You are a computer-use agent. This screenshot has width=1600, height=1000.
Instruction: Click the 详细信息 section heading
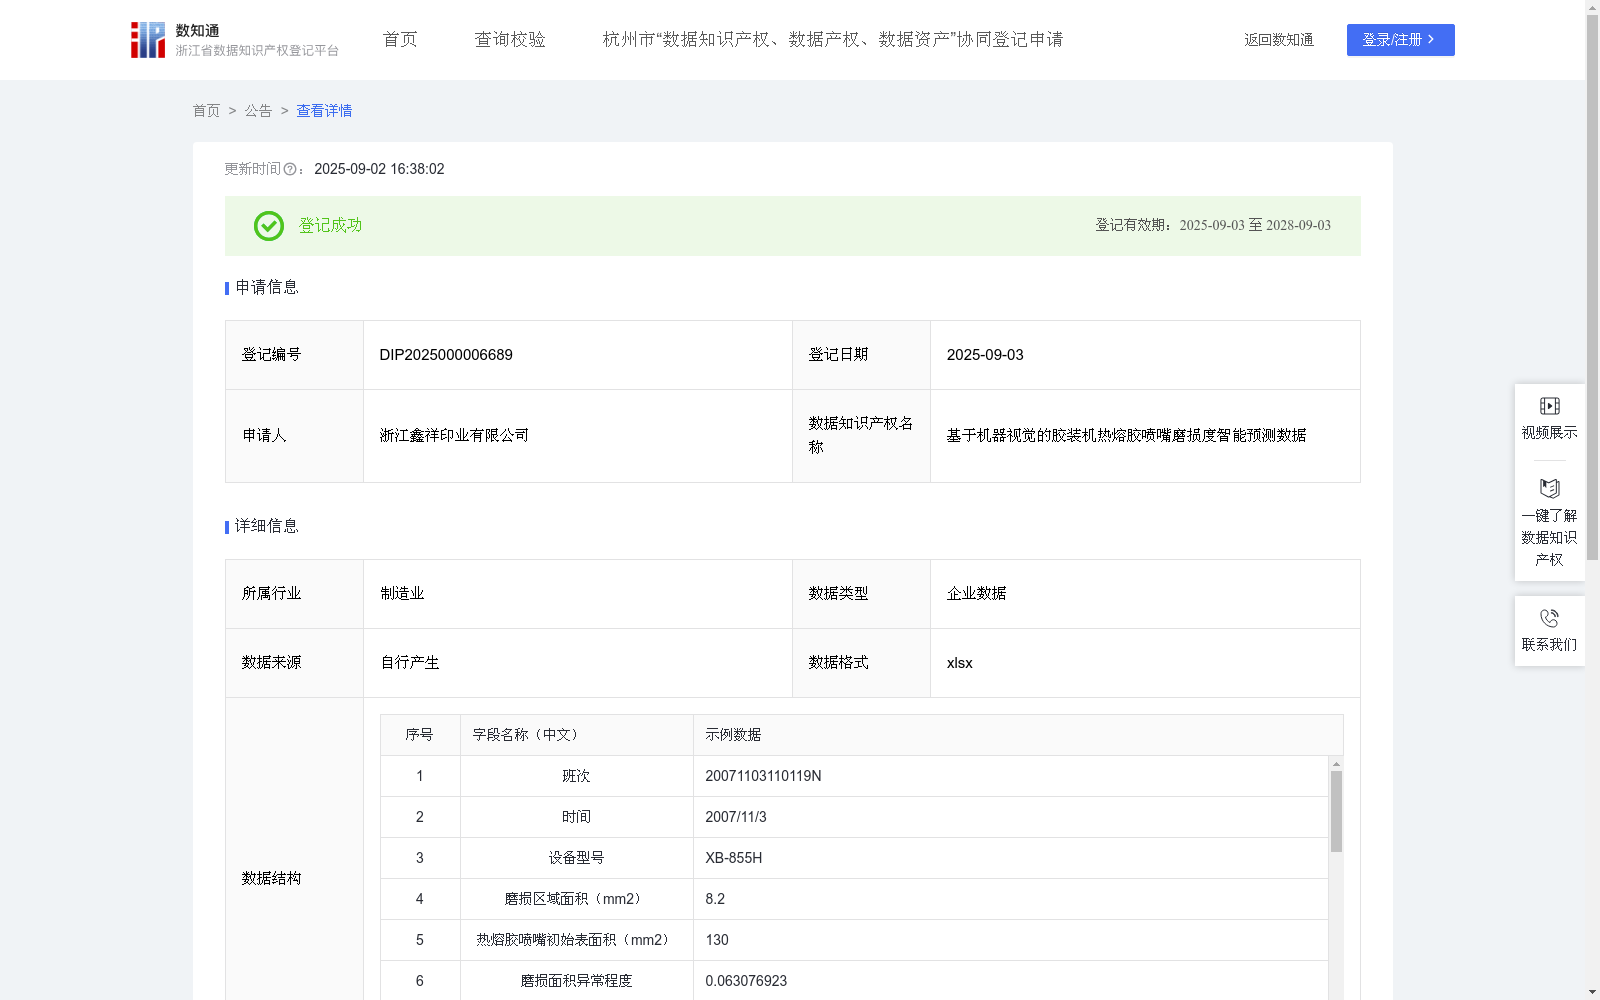click(x=267, y=526)
